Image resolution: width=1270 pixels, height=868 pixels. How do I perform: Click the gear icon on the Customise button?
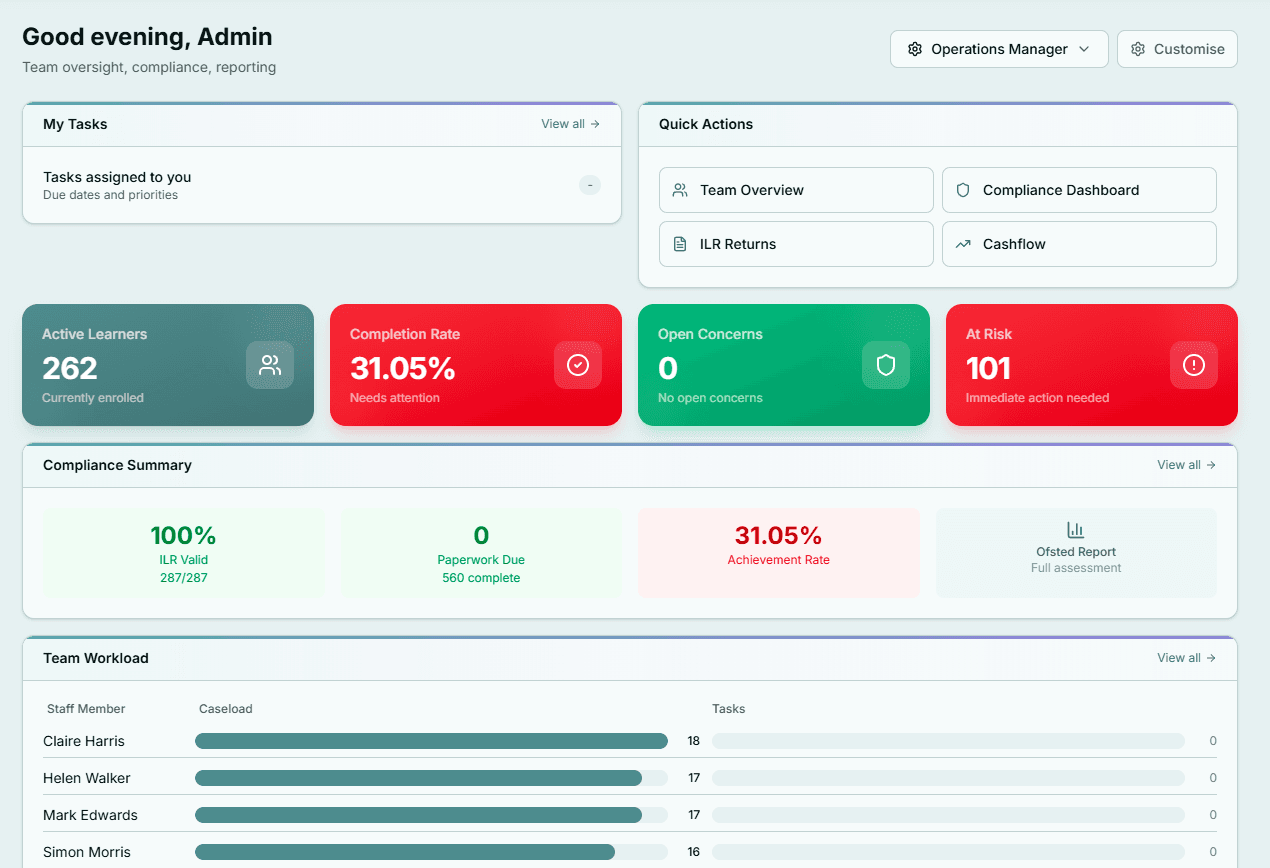(1137, 48)
